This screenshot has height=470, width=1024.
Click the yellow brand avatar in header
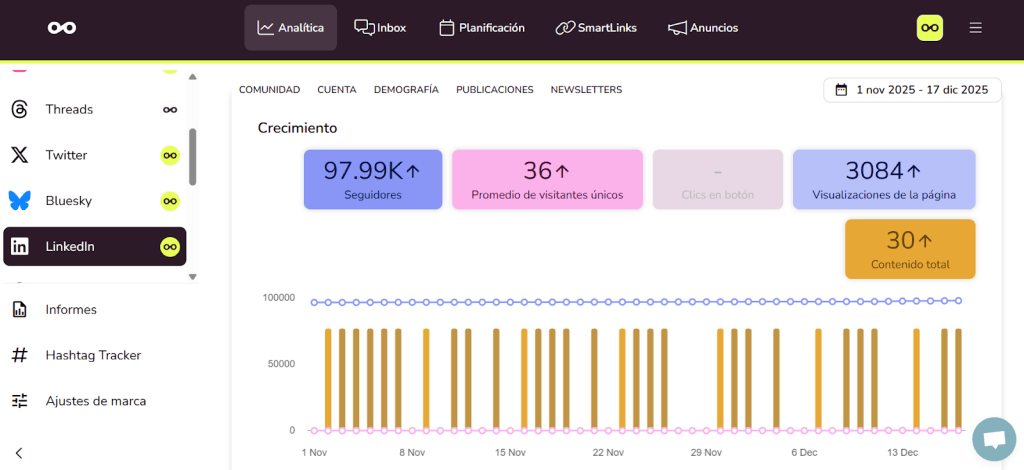930,28
